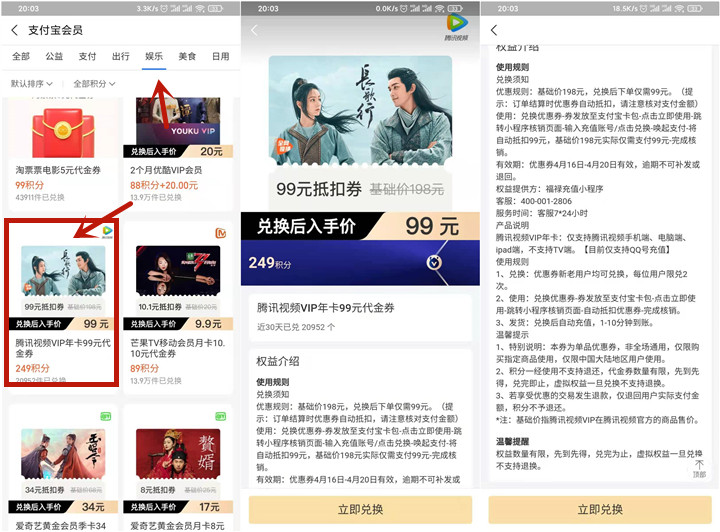
Task: Tap the 249积分 banner on coupon page
Action: [360, 263]
